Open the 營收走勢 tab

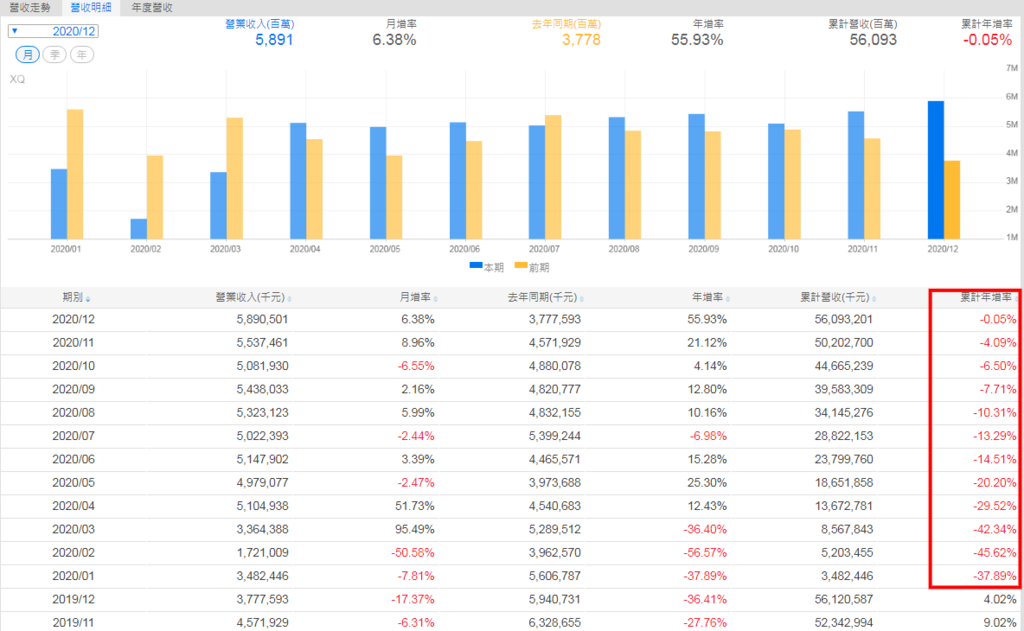(x=30, y=7)
